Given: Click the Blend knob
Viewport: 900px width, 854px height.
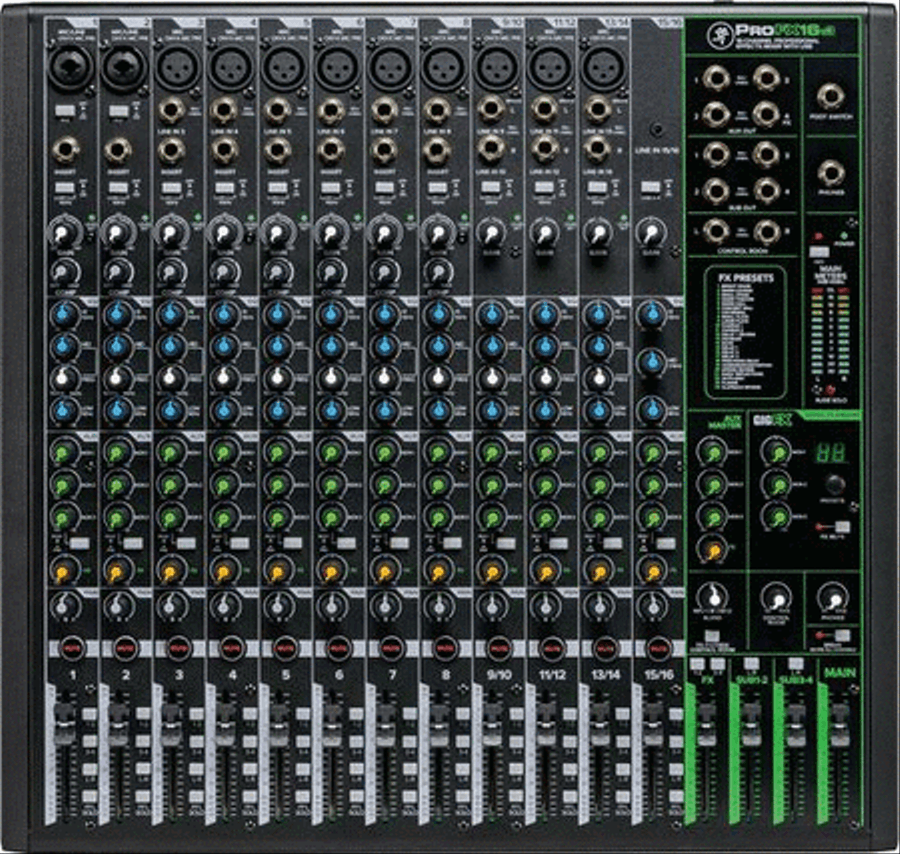Looking at the screenshot, I should [x=713, y=597].
